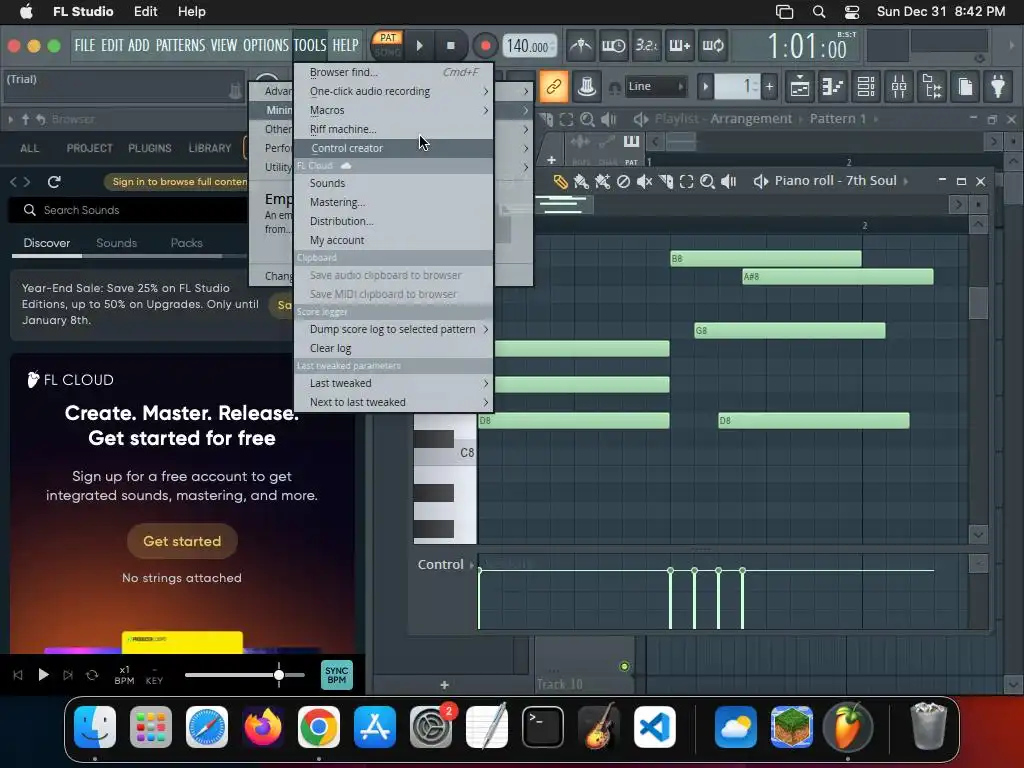Image resolution: width=1024 pixels, height=768 pixels.
Task: Adjust the preview volume slider knob
Action: point(279,675)
